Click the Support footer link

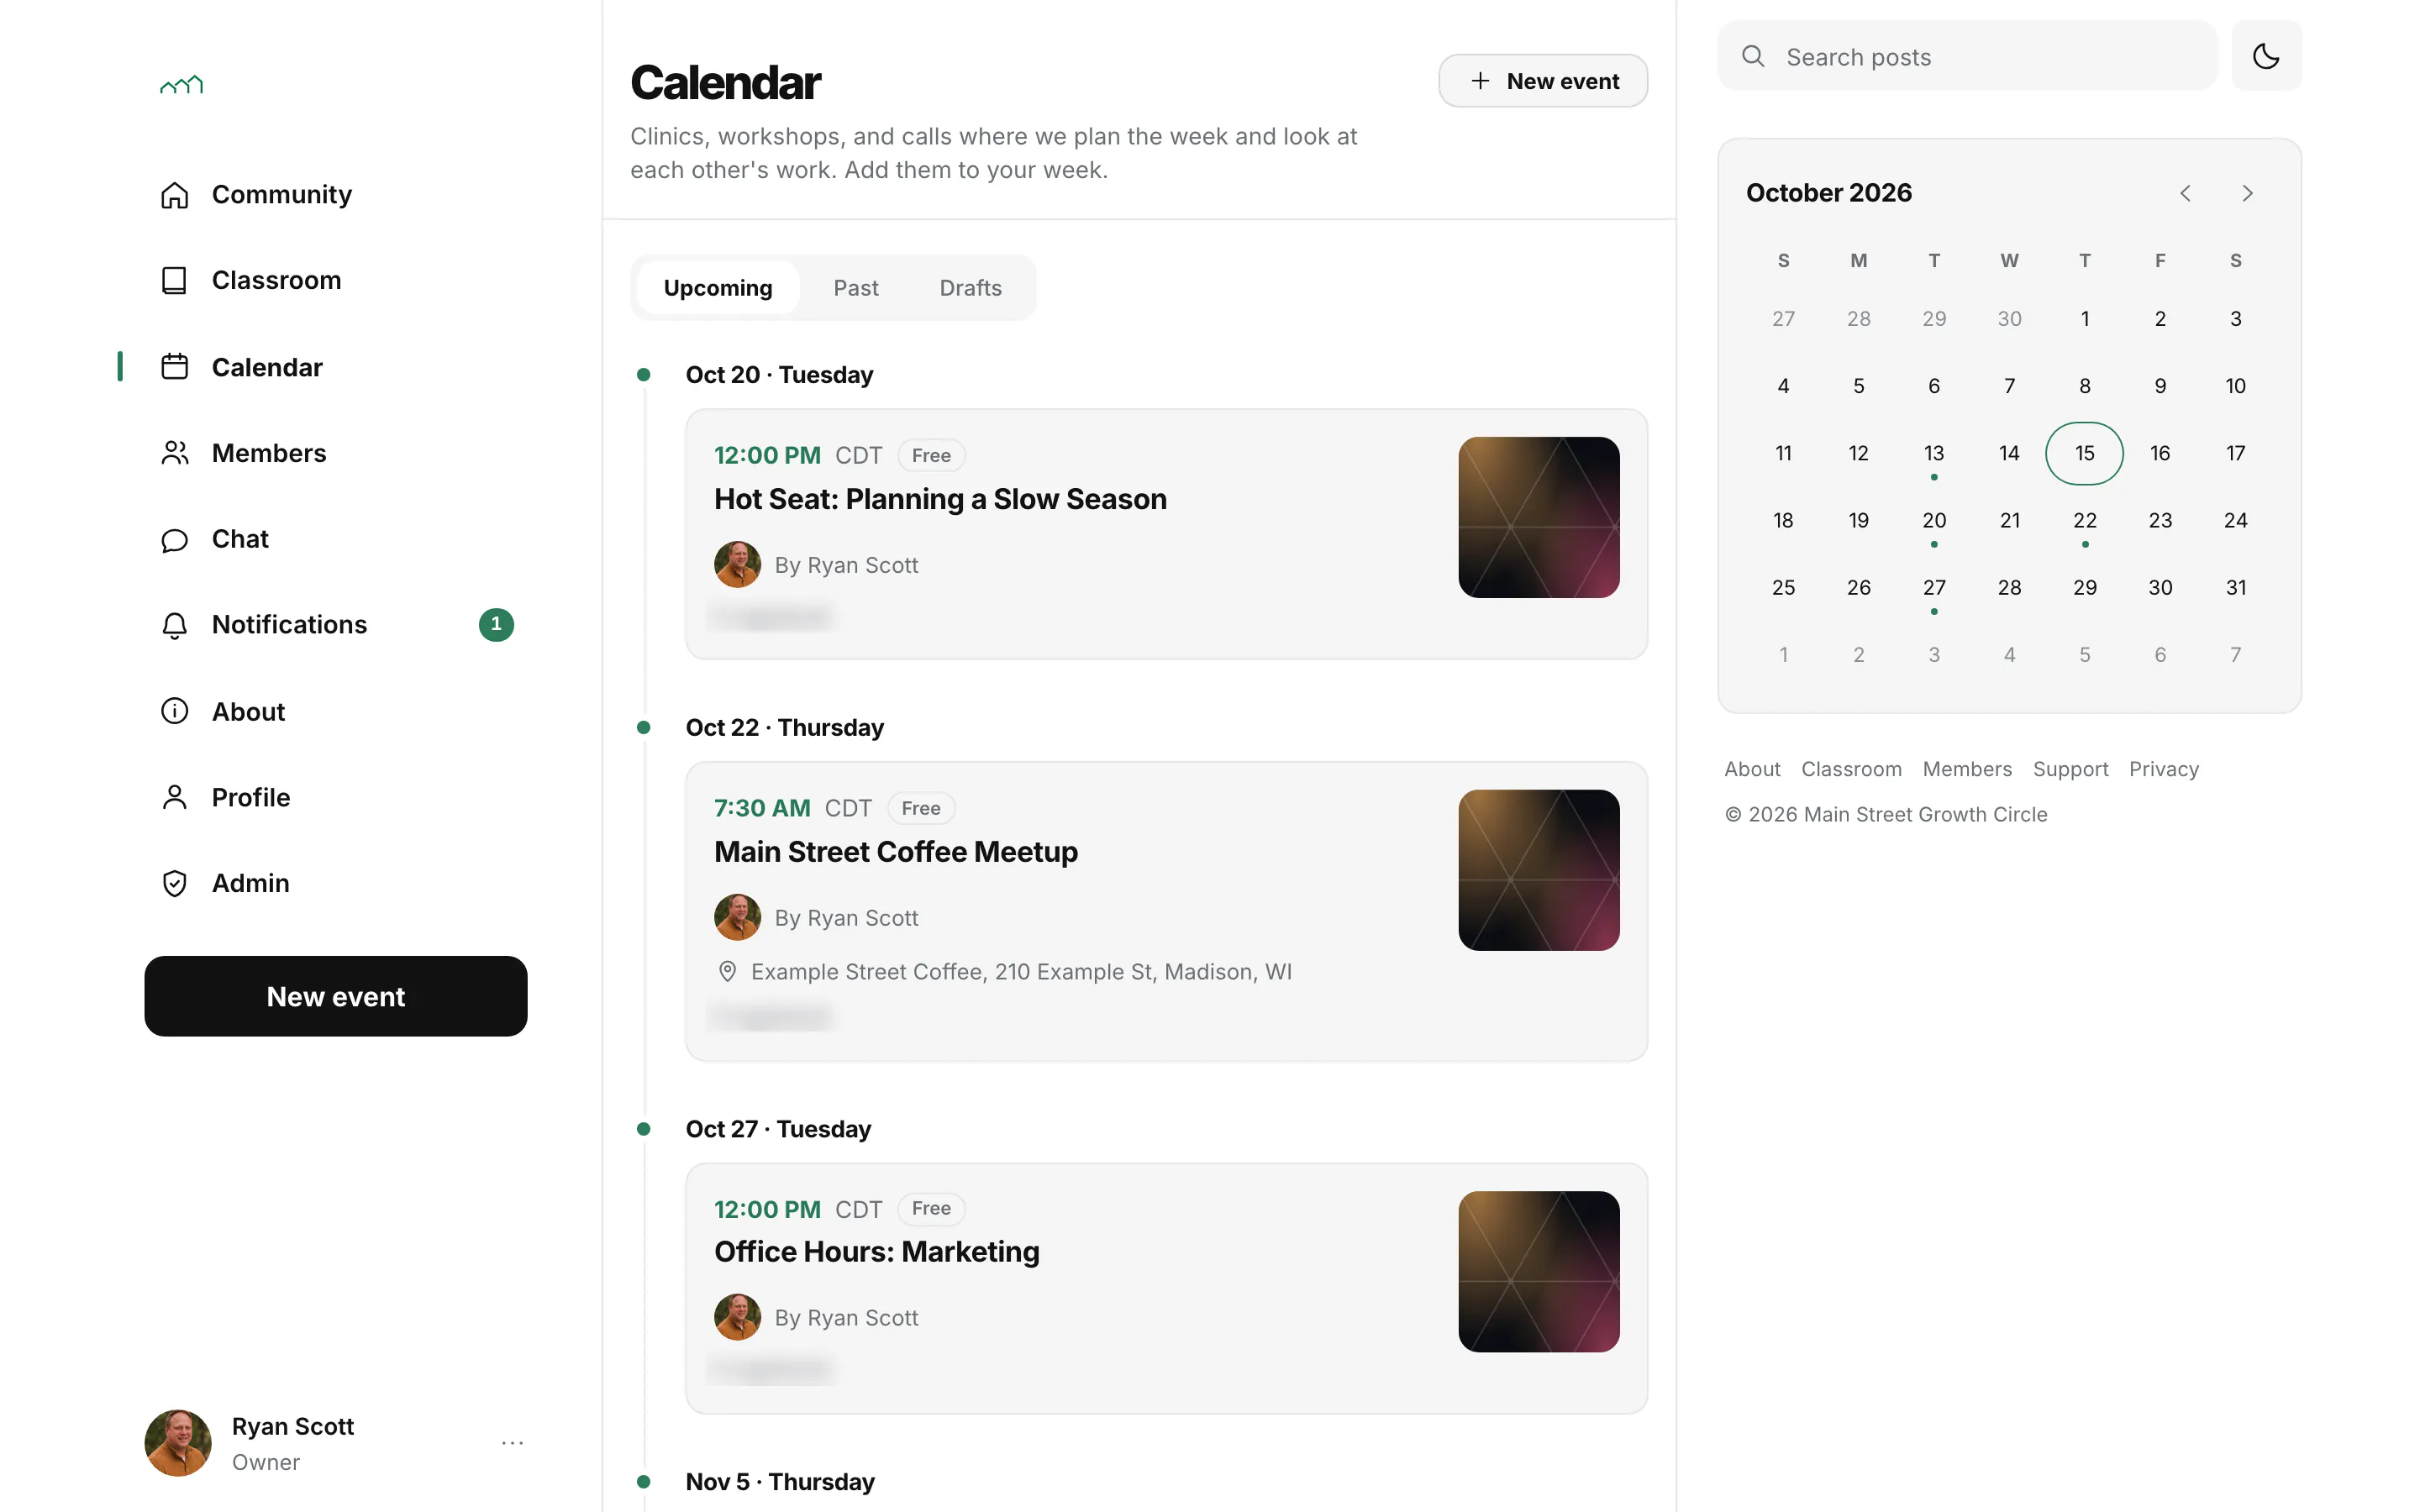pyautogui.click(x=2070, y=769)
